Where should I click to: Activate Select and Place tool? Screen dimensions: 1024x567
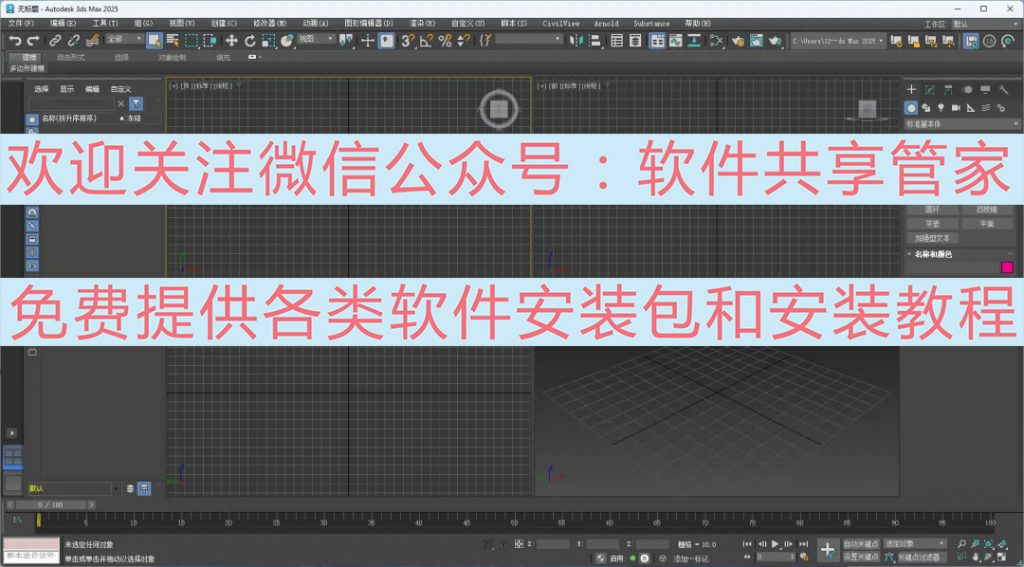coord(287,40)
